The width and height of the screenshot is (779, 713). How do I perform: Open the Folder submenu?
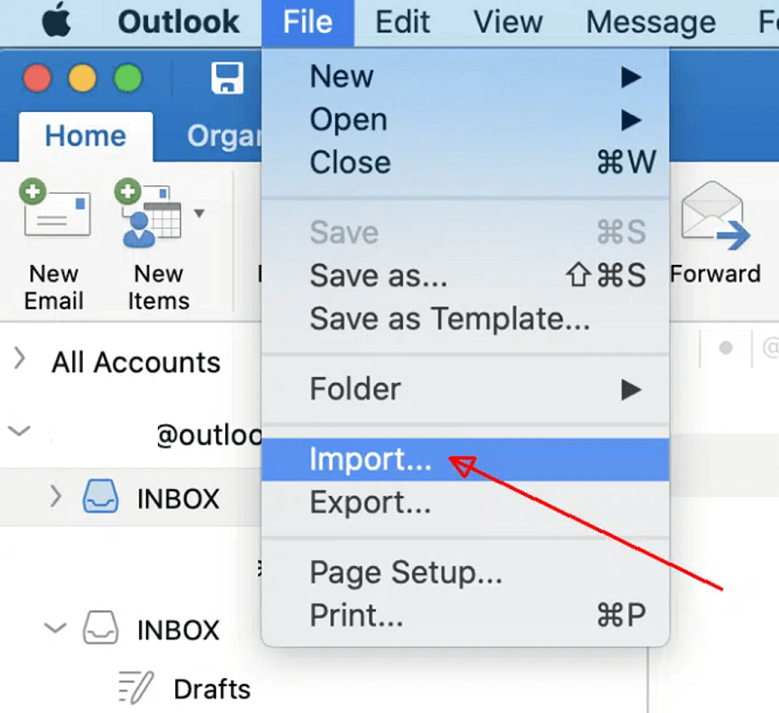click(465, 389)
